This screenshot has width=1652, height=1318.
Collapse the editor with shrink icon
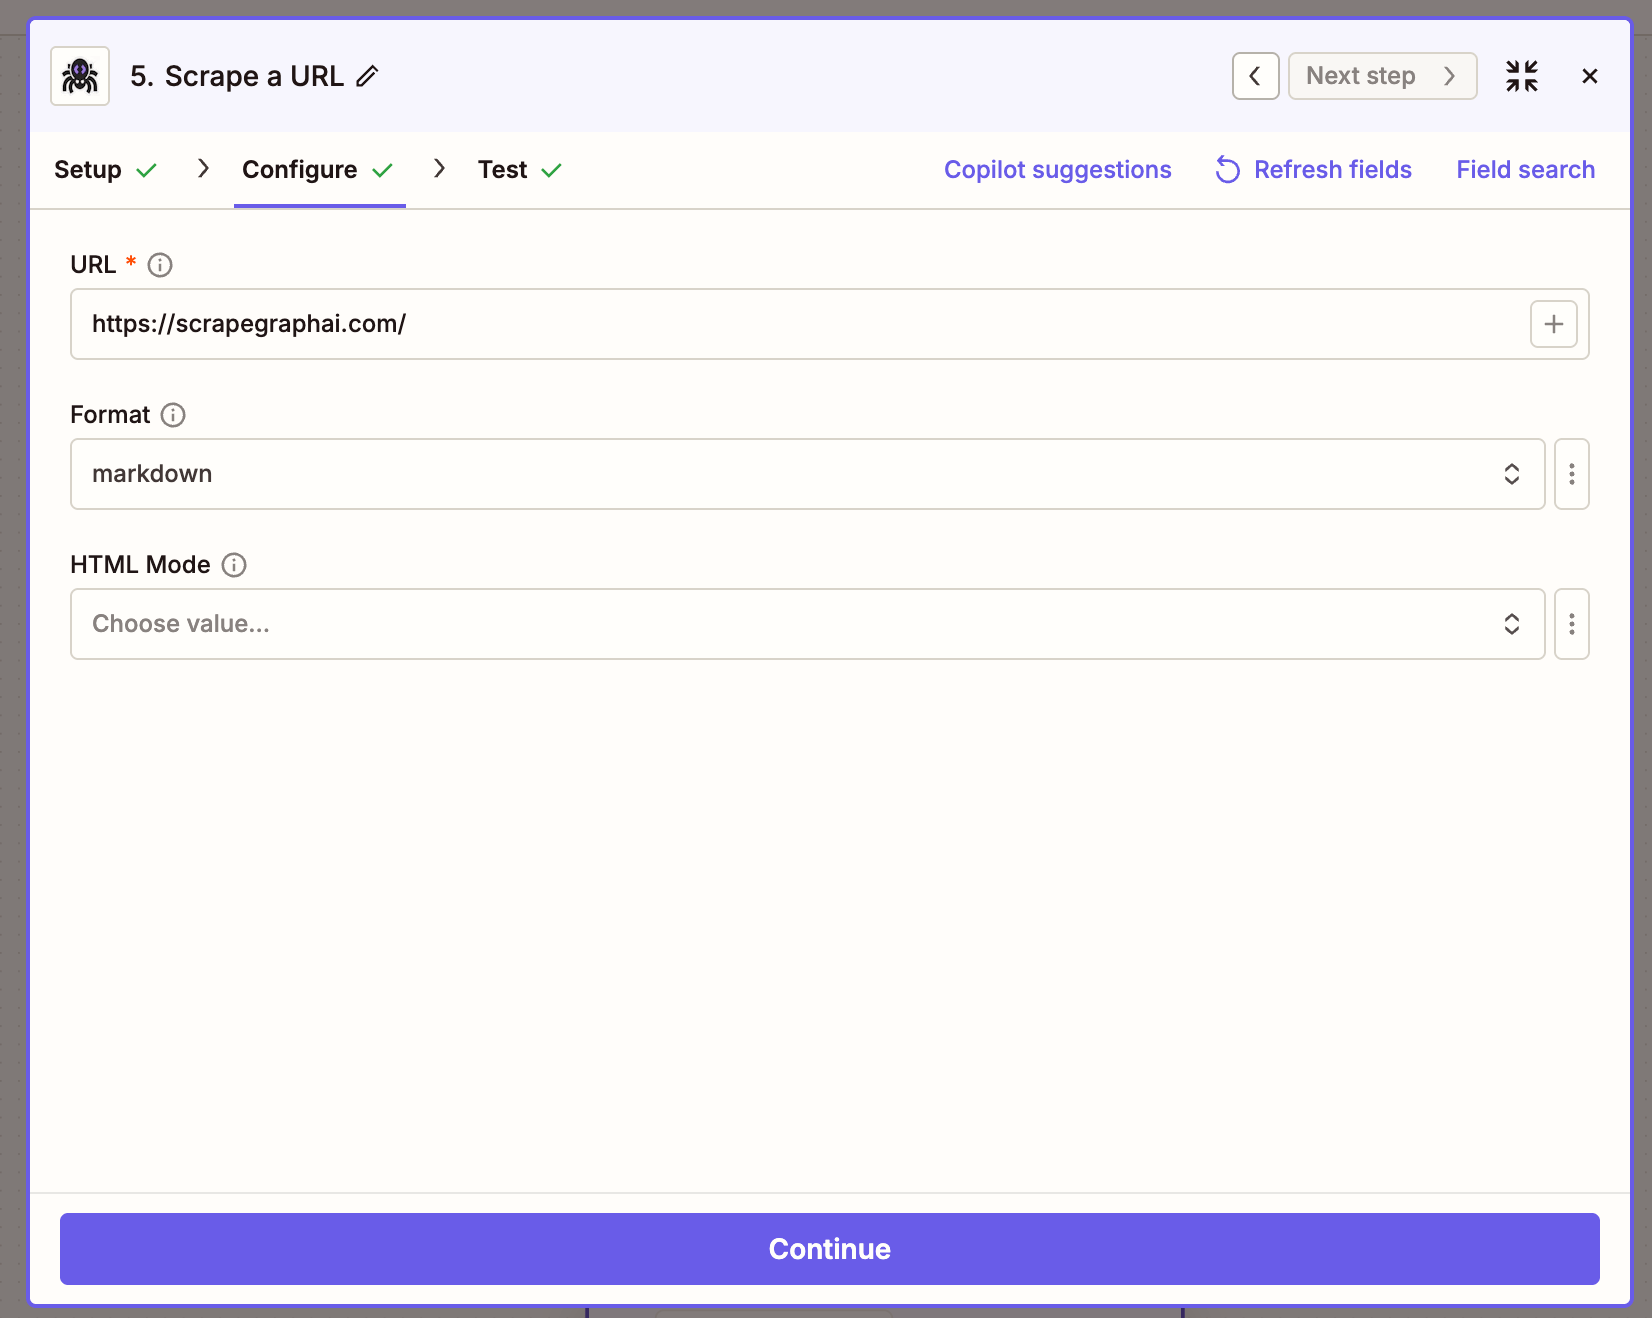[x=1522, y=76]
